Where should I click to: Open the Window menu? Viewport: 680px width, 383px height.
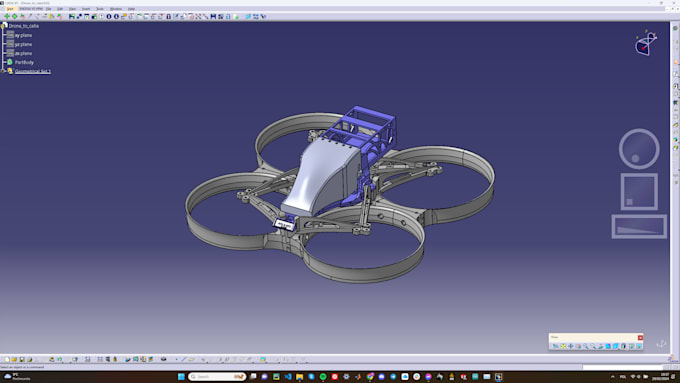click(x=116, y=9)
